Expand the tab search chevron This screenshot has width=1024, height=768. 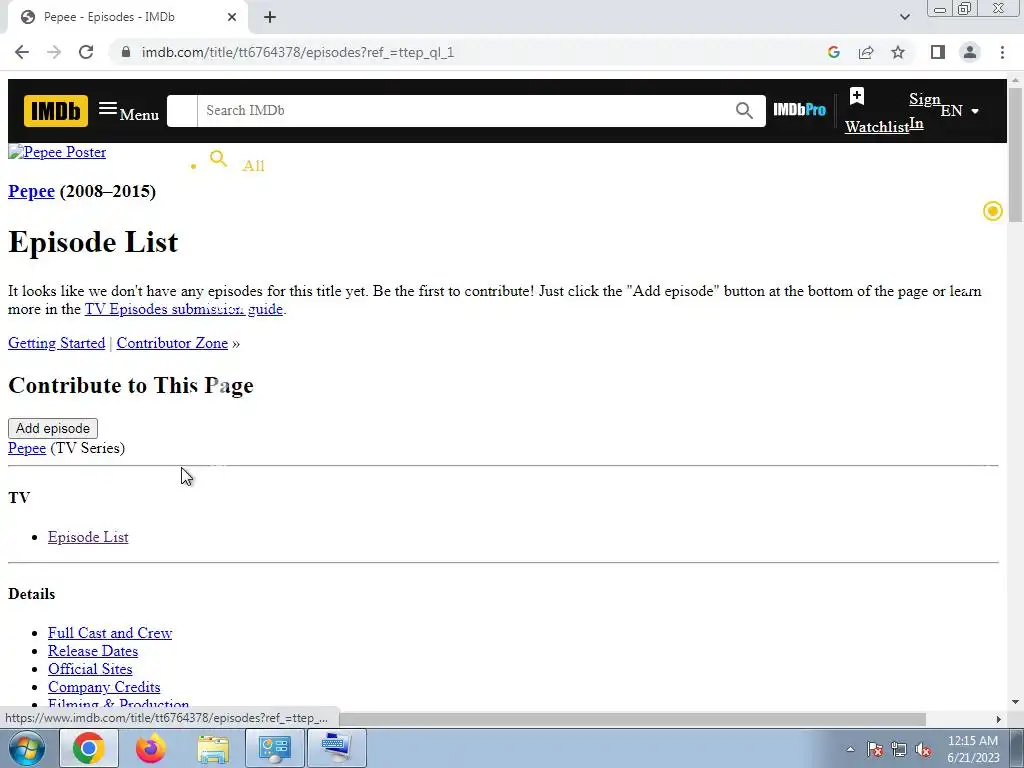[x=904, y=17]
